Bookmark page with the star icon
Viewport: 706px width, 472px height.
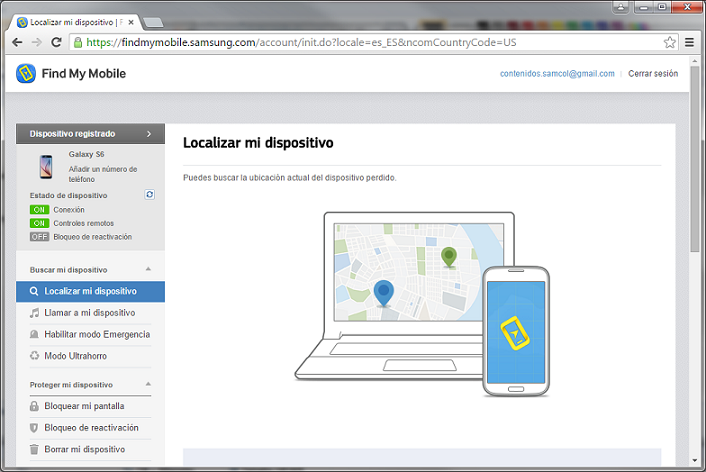670,42
